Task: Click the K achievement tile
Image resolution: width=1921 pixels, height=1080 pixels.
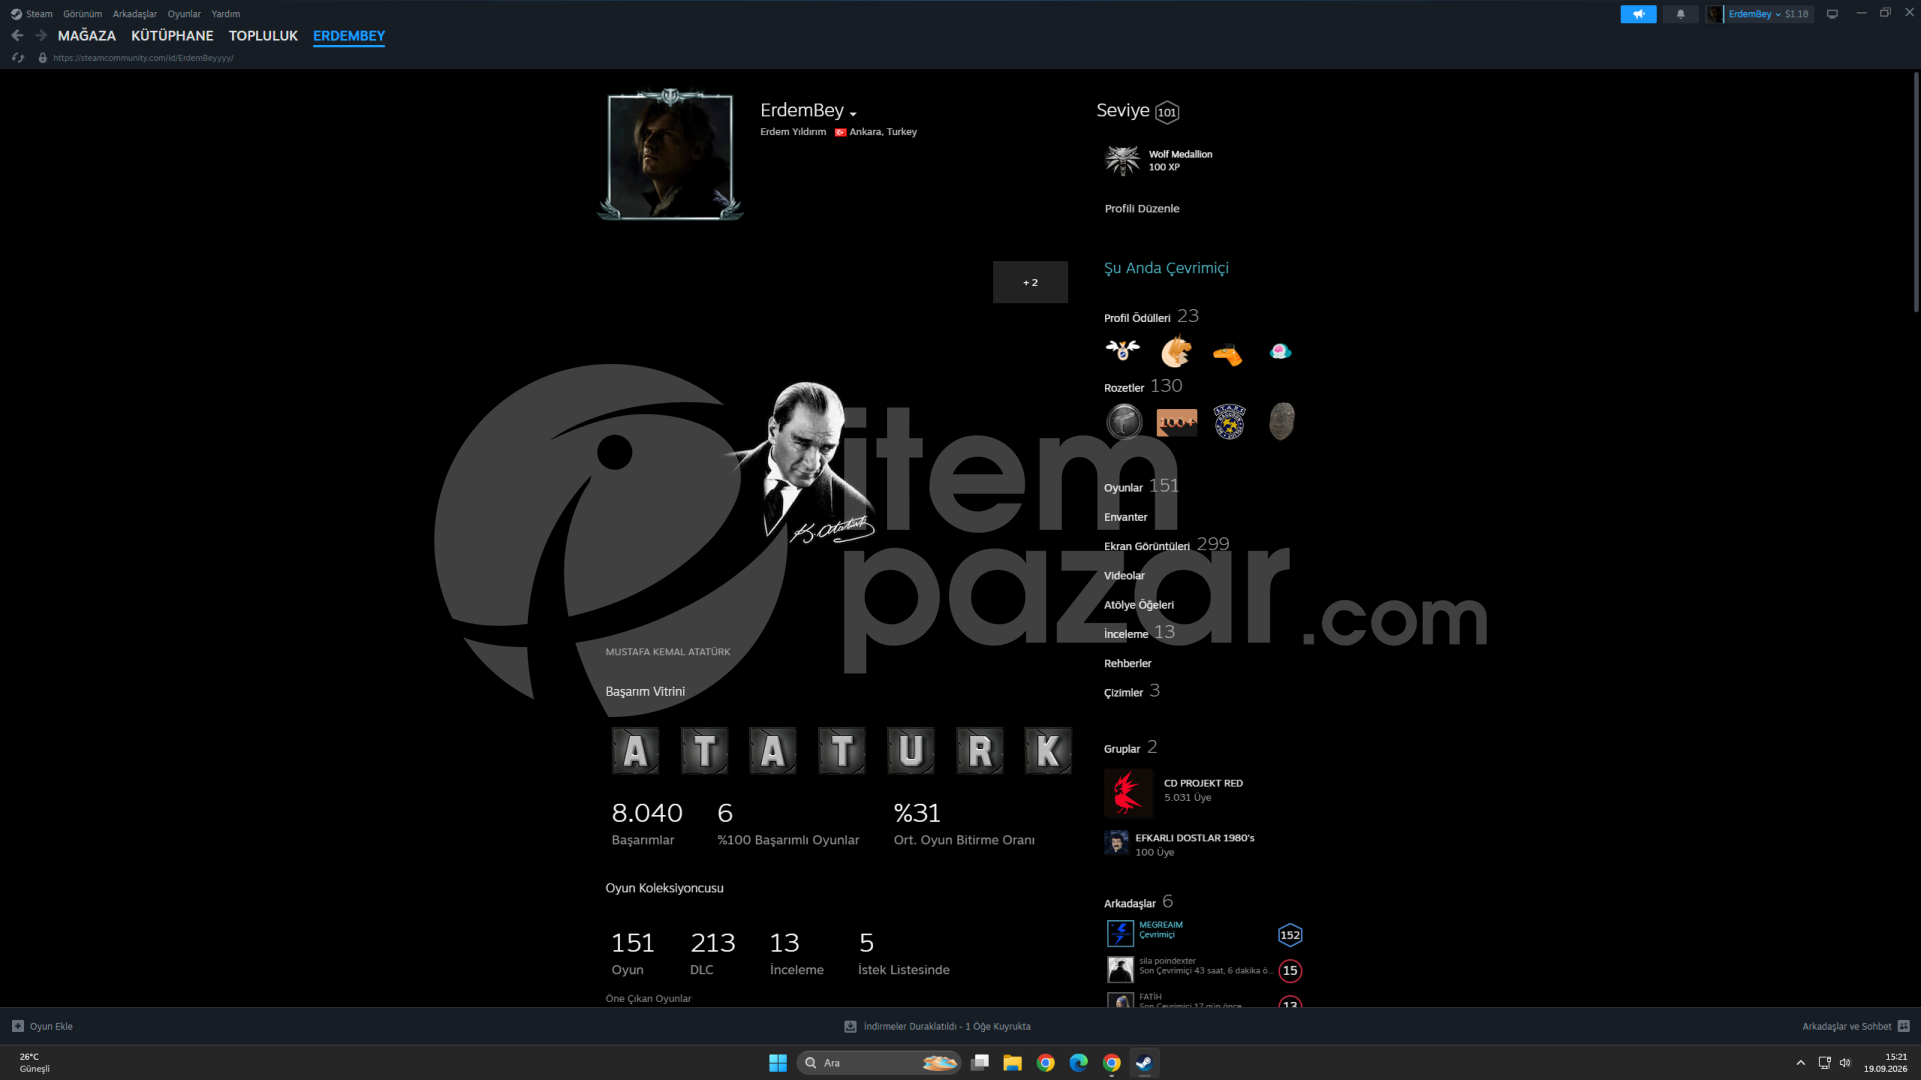Action: coord(1048,750)
